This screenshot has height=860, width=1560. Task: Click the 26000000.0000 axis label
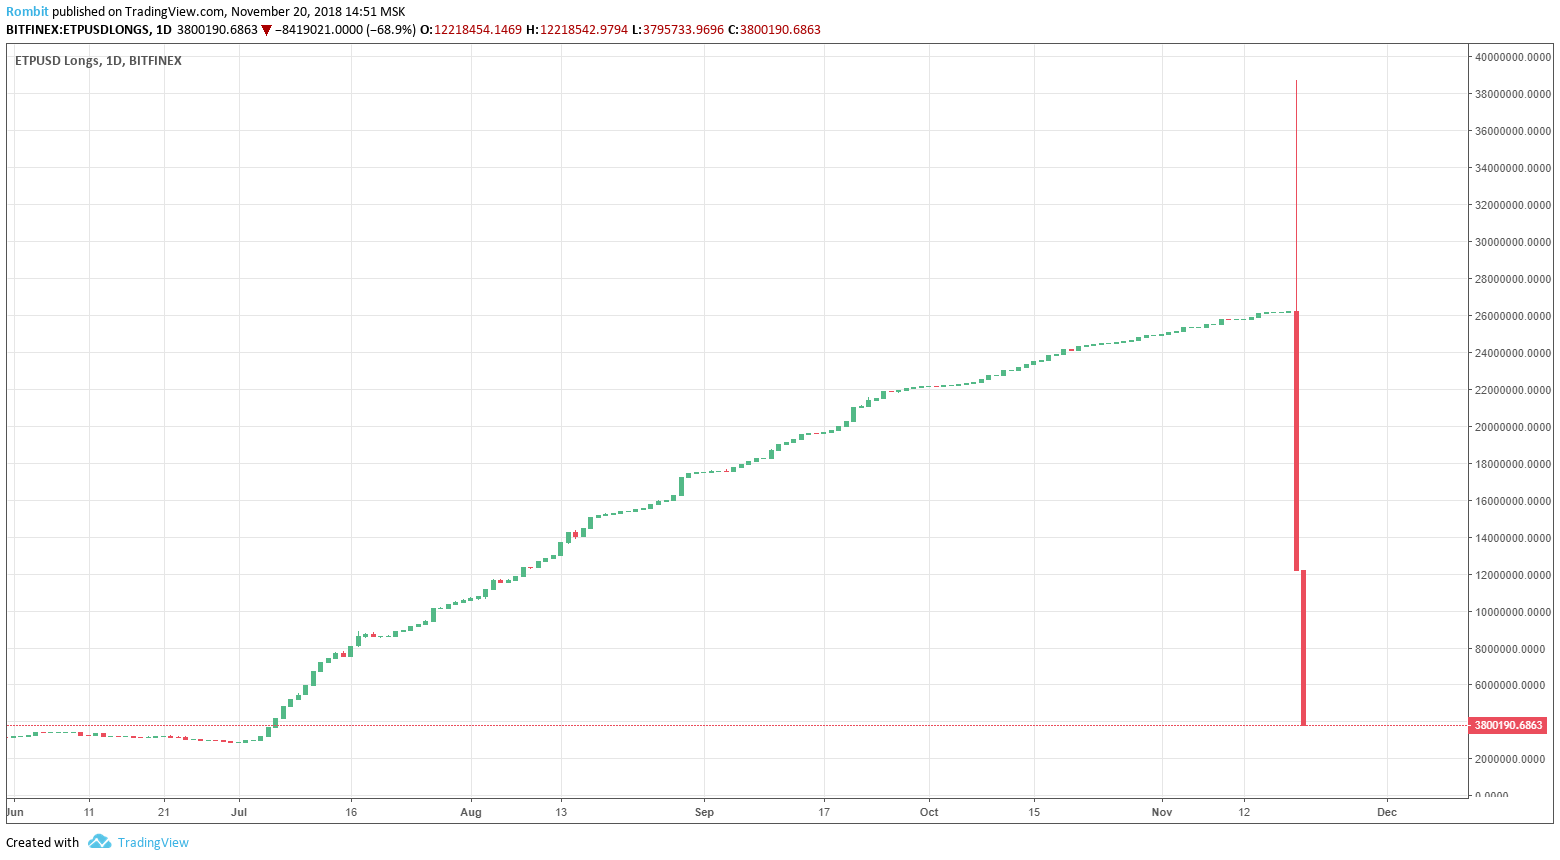point(1513,316)
